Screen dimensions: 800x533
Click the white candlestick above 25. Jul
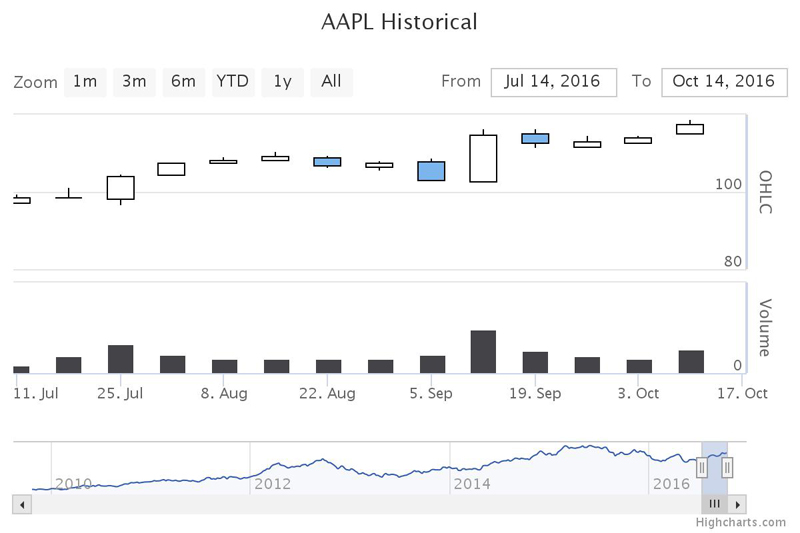[120, 188]
